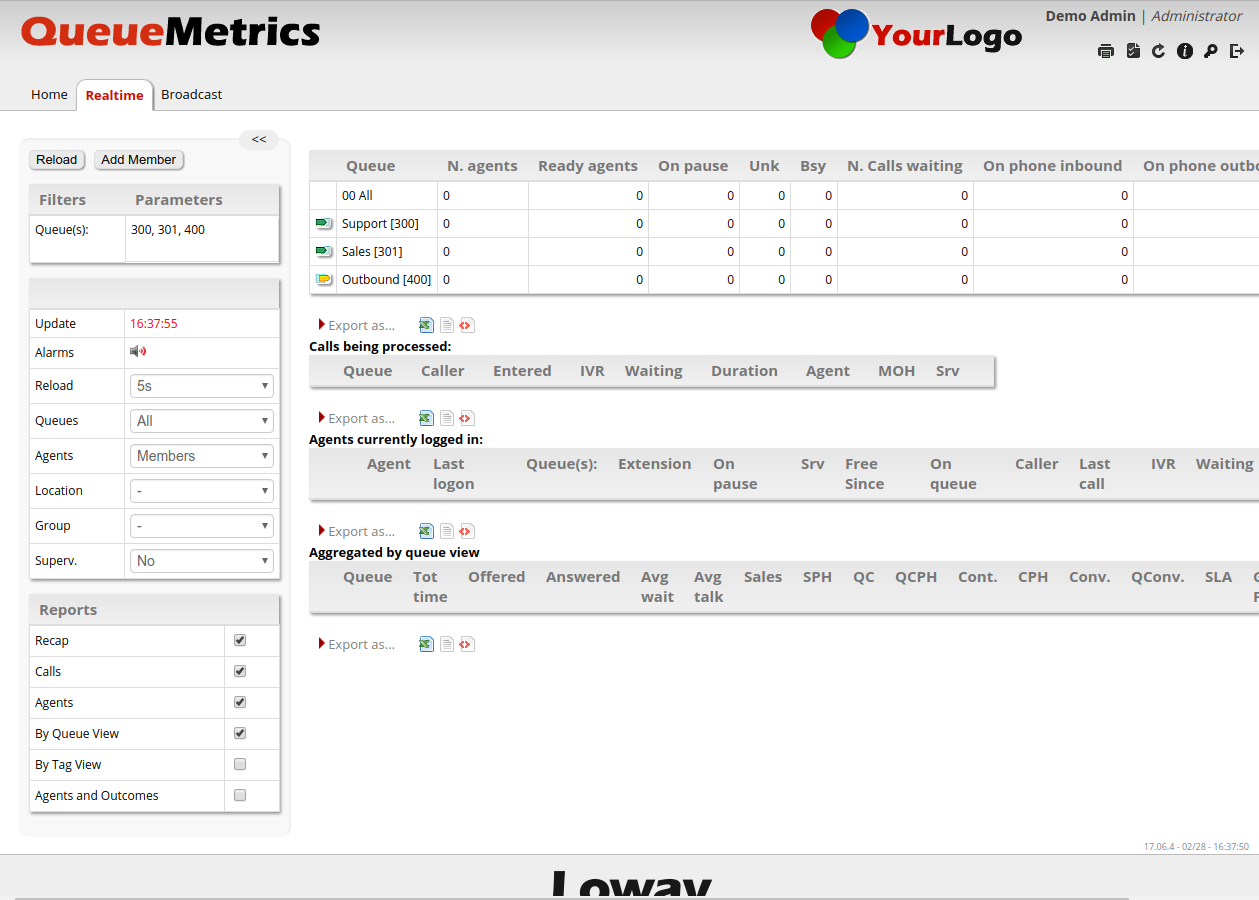Click the Add Member button
1259x900 pixels.
[x=139, y=160]
